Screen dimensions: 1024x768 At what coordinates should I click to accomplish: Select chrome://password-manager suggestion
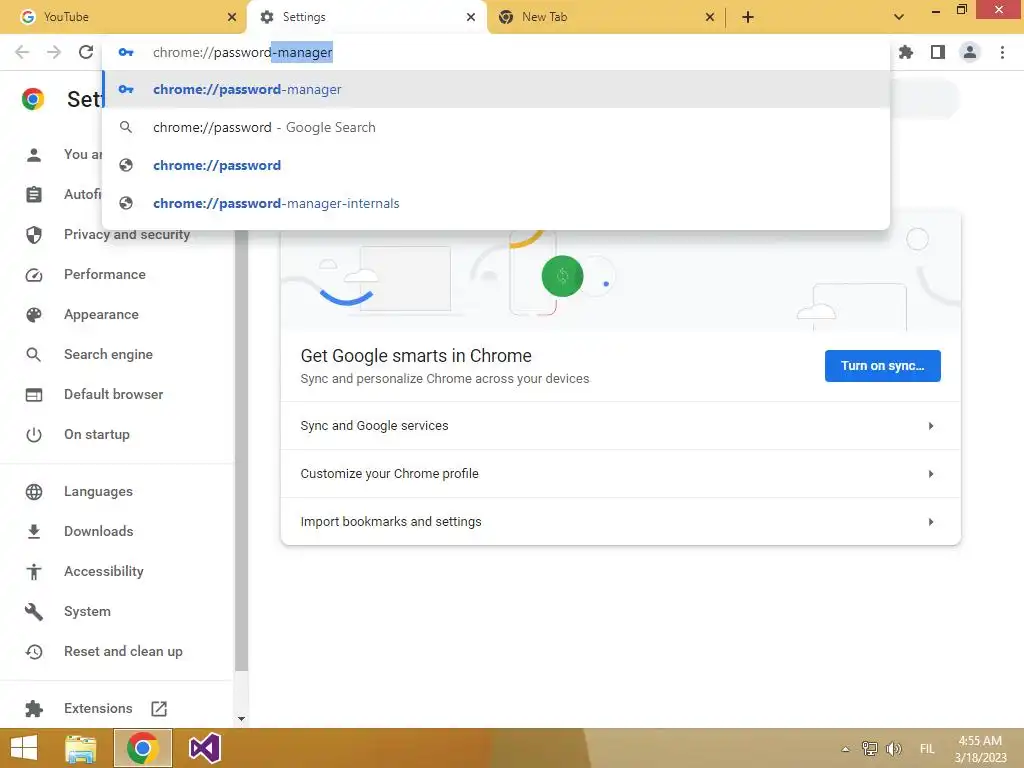(x=496, y=89)
